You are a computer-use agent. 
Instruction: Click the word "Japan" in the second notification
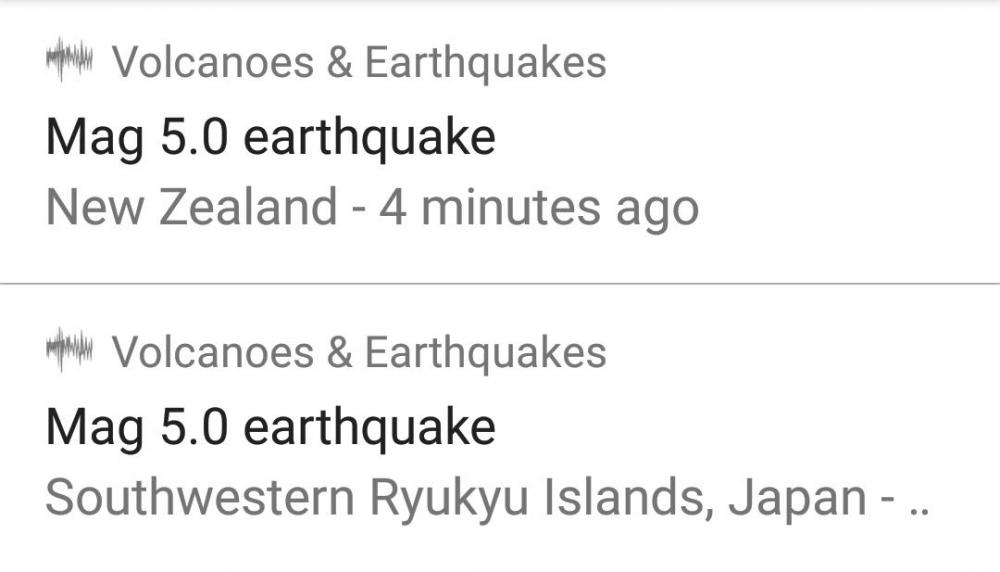click(x=797, y=498)
